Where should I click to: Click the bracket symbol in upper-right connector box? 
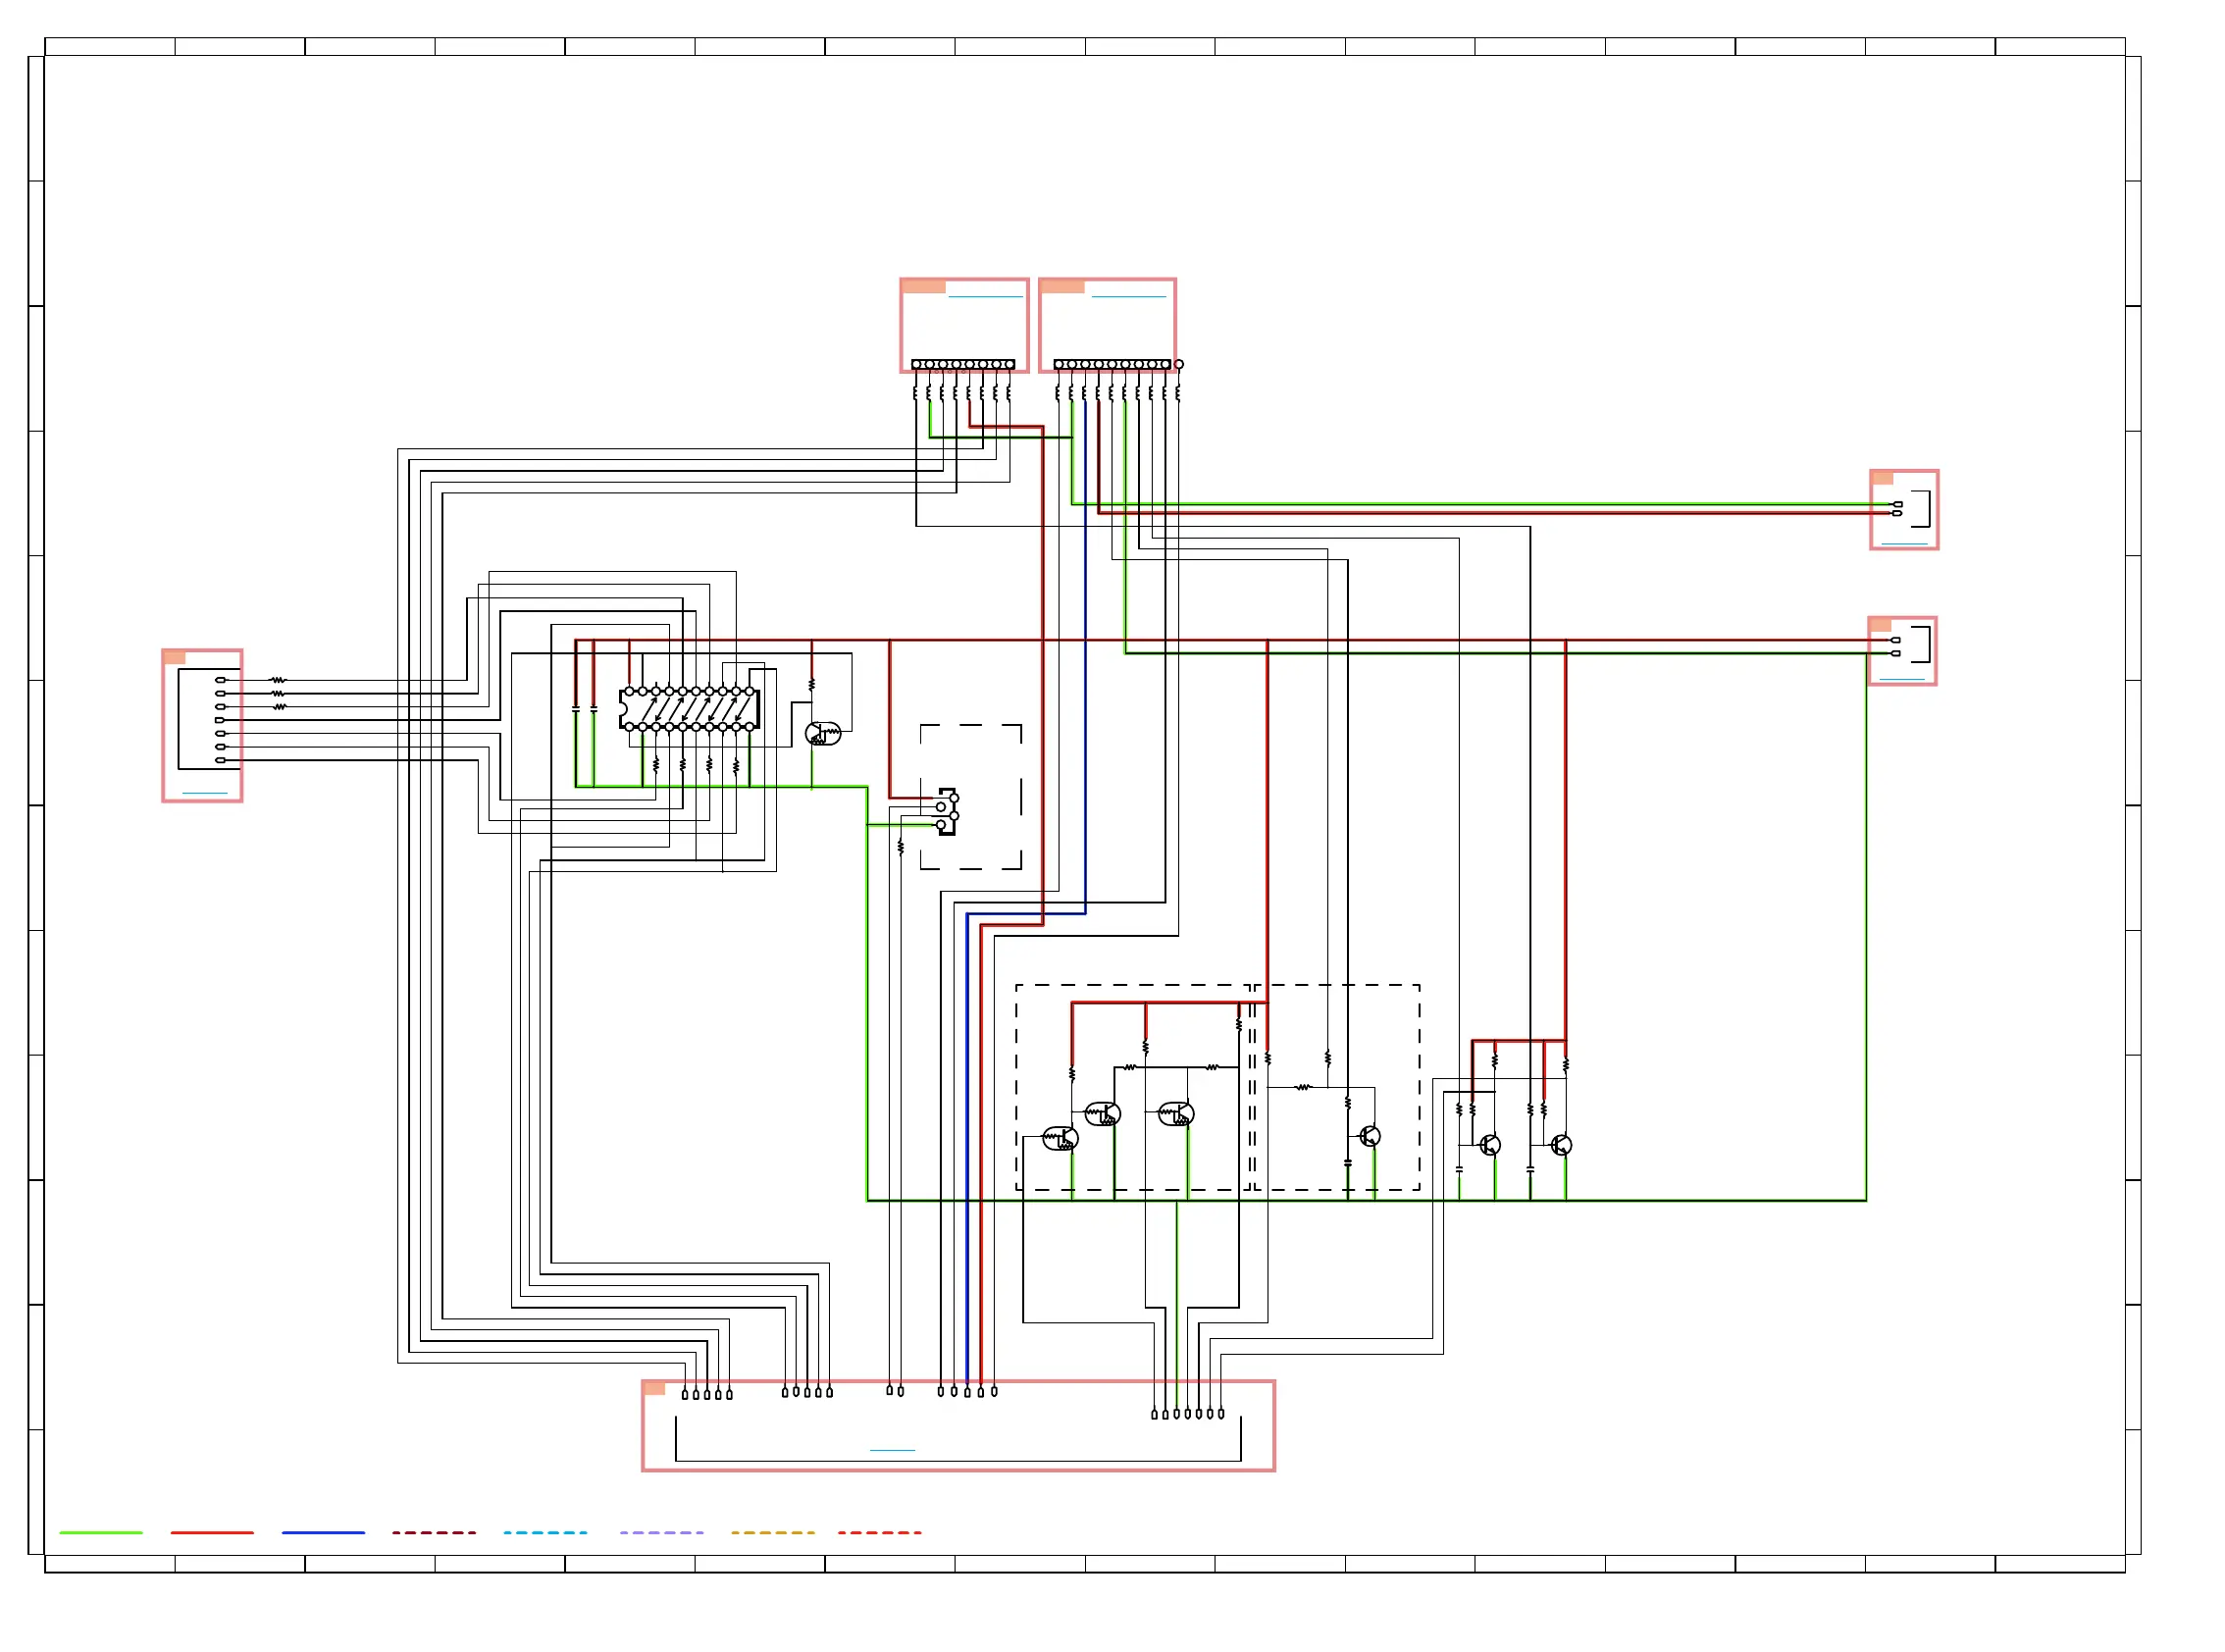[1922, 509]
